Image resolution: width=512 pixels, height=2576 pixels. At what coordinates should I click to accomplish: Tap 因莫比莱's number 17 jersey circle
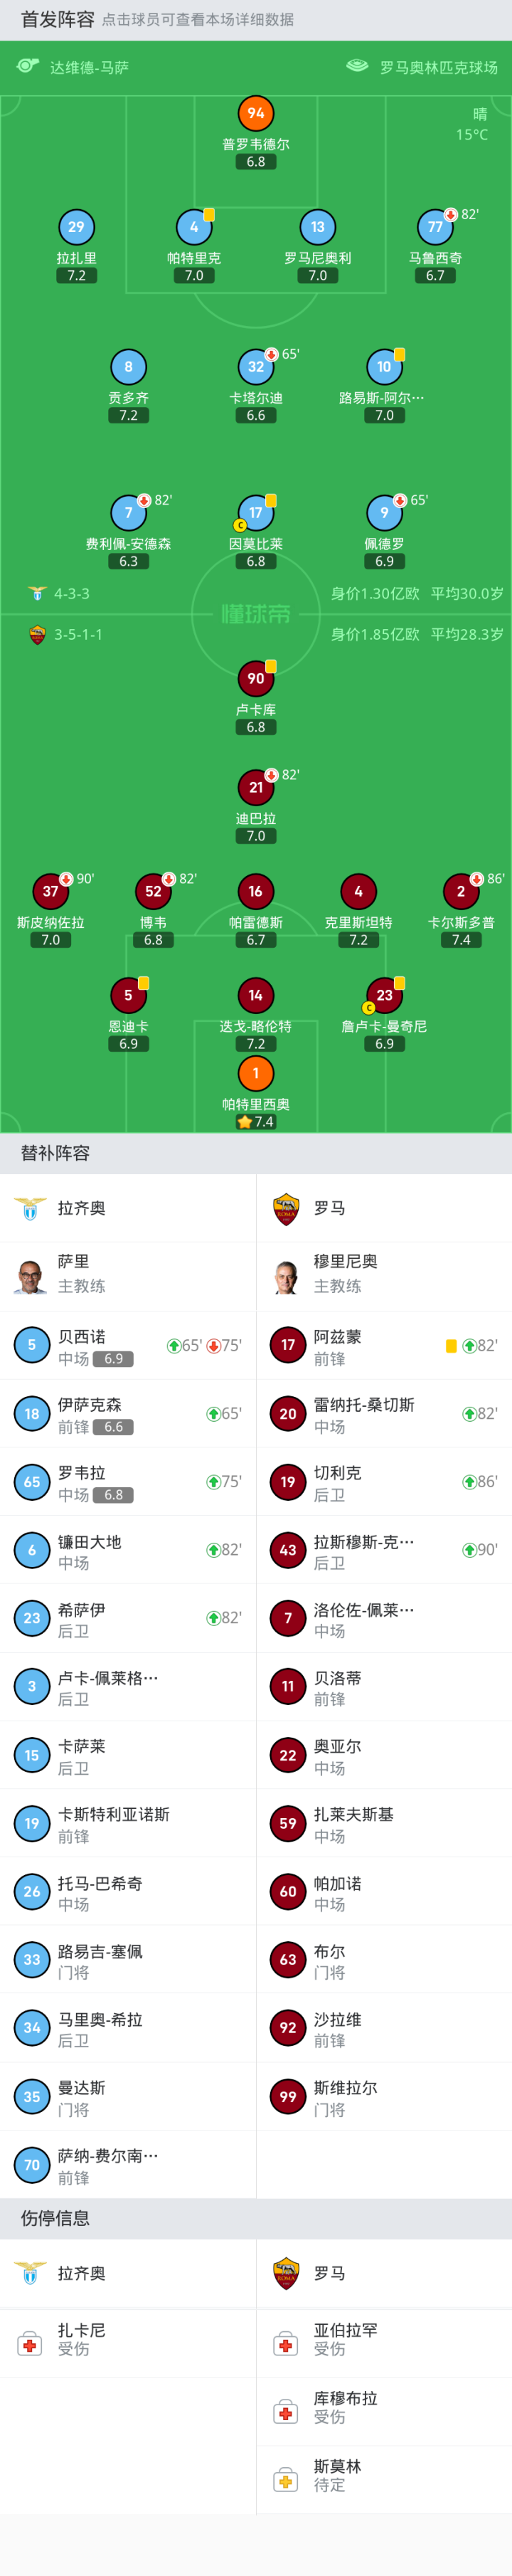(256, 513)
